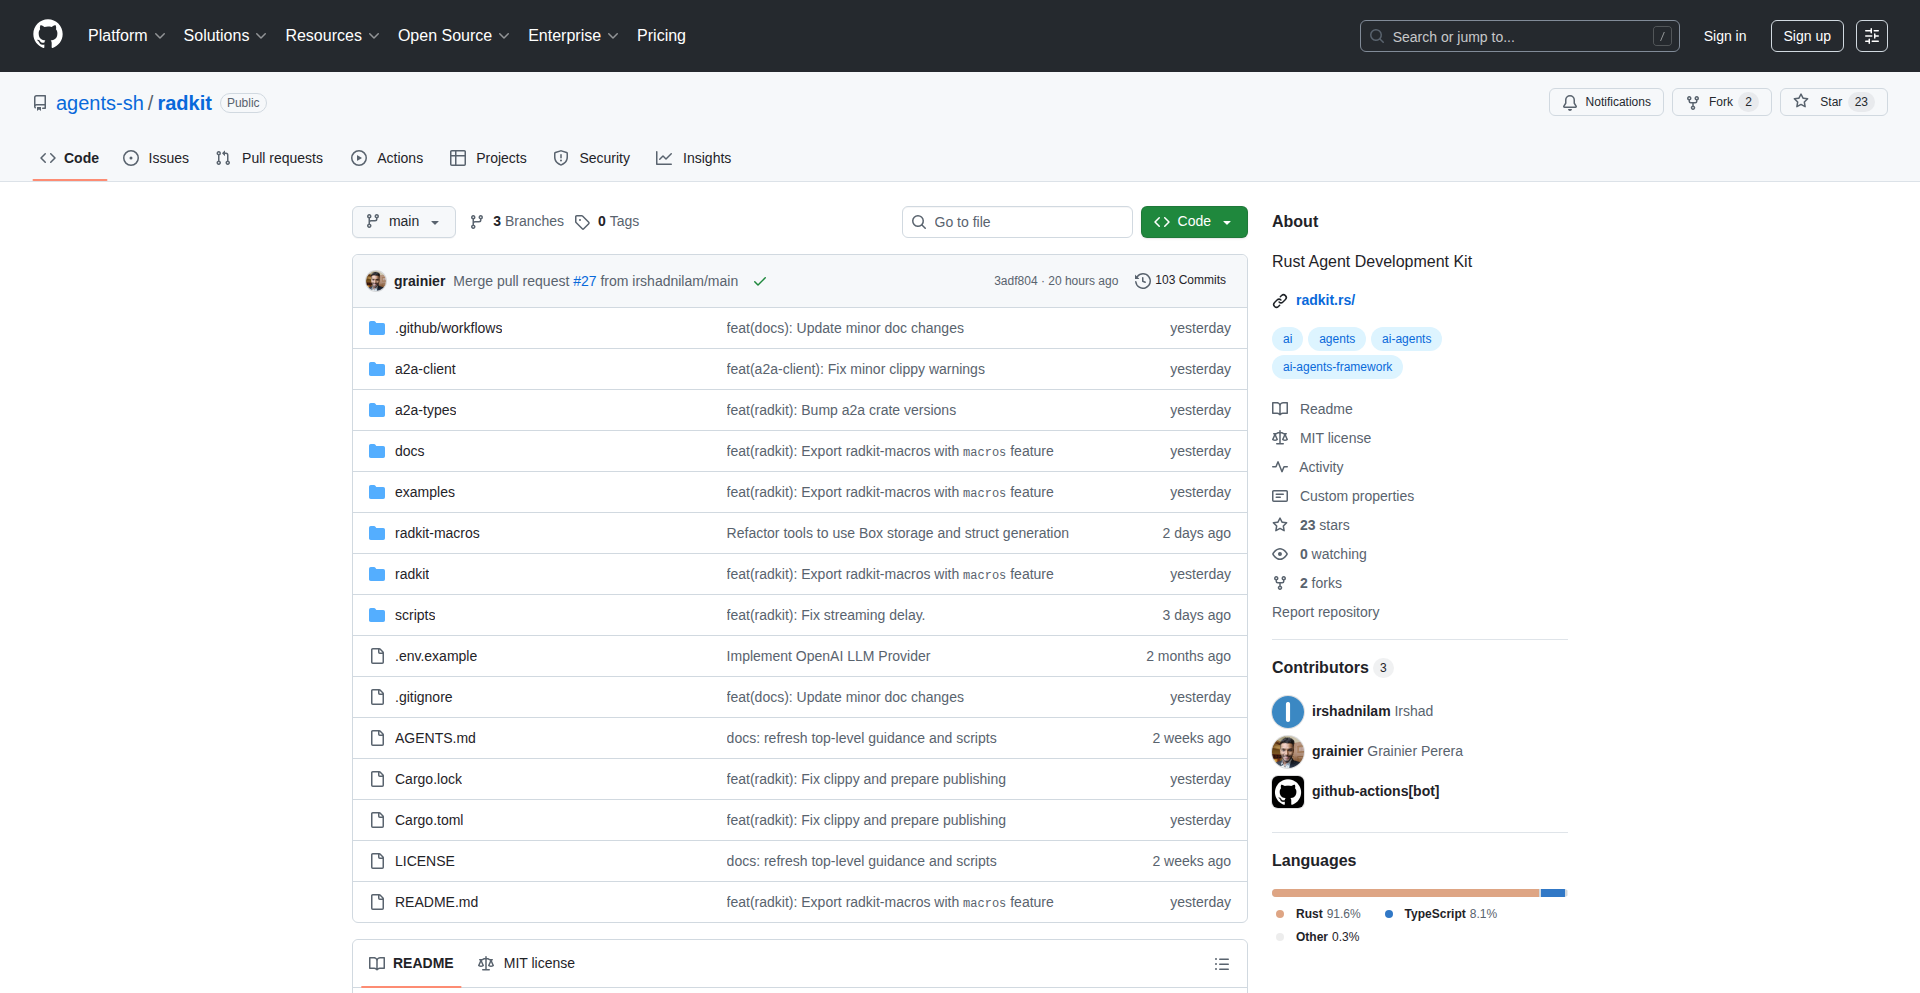Viewport: 1920px width, 993px height.
Task: Switch to the Issues tab
Action: (x=156, y=158)
